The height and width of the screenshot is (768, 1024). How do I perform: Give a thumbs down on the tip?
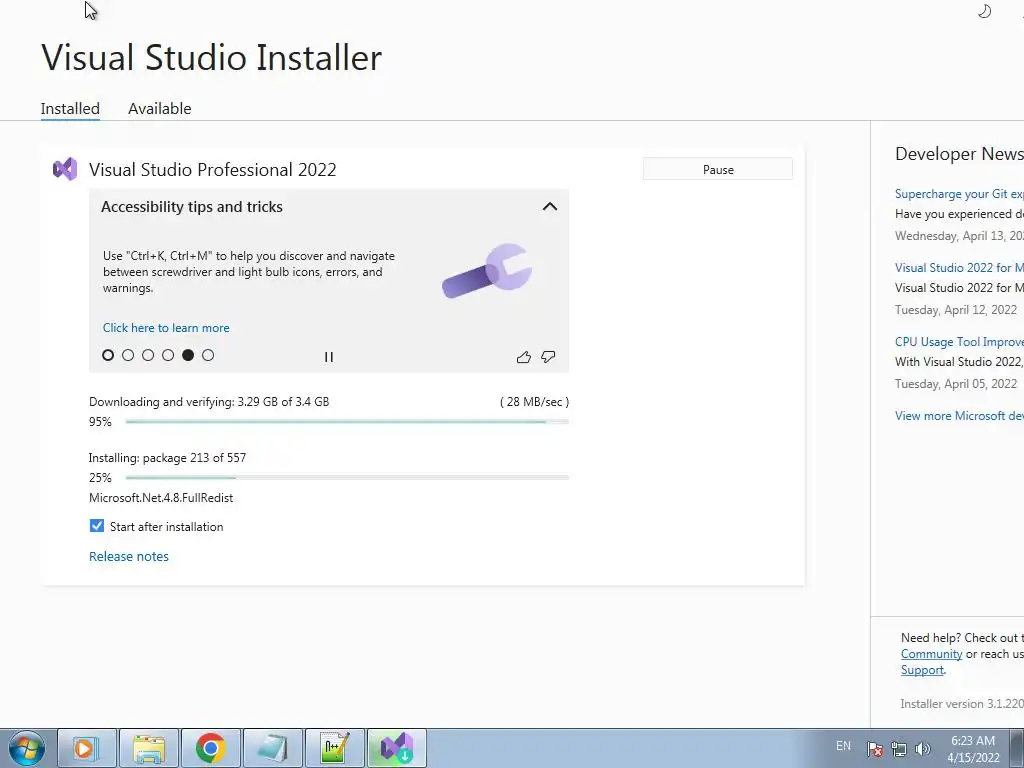click(x=548, y=357)
